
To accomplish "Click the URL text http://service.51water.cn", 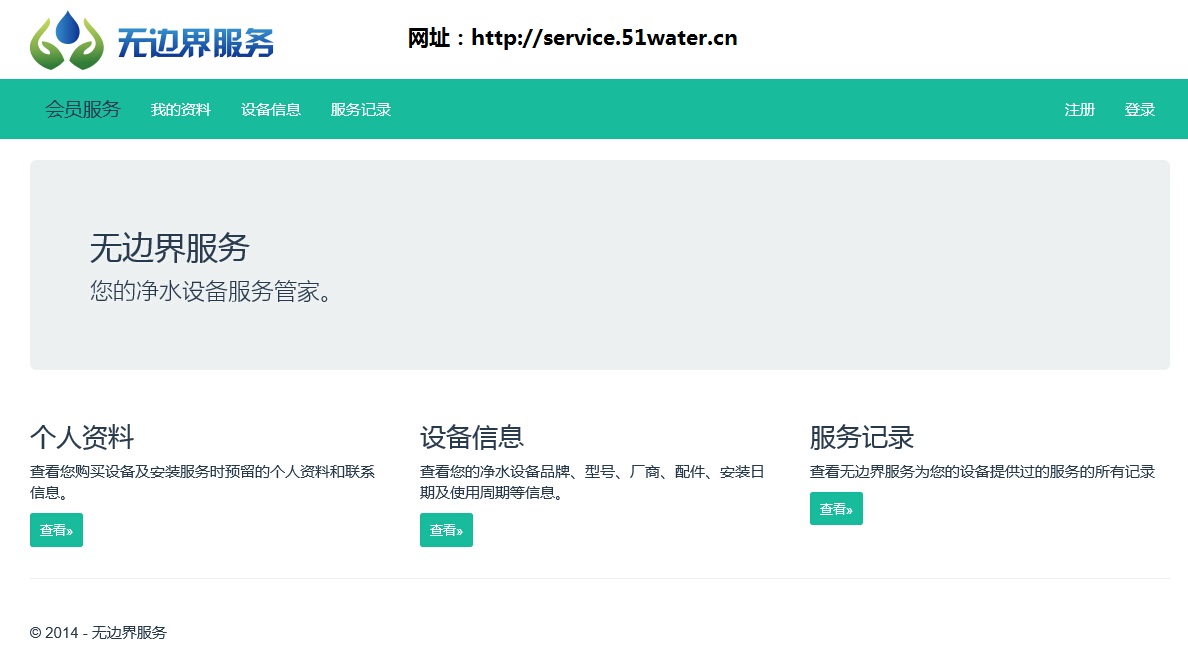I will (604, 38).
